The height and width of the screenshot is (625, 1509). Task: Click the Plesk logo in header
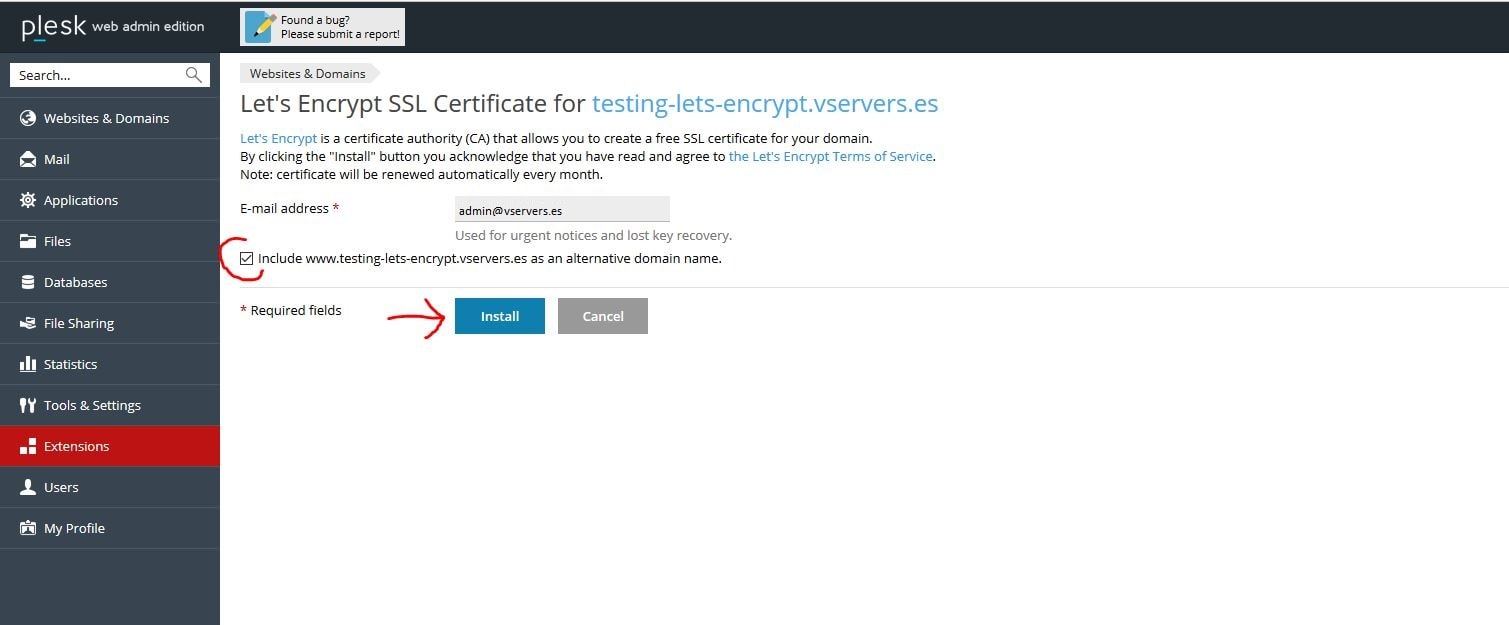click(x=53, y=28)
